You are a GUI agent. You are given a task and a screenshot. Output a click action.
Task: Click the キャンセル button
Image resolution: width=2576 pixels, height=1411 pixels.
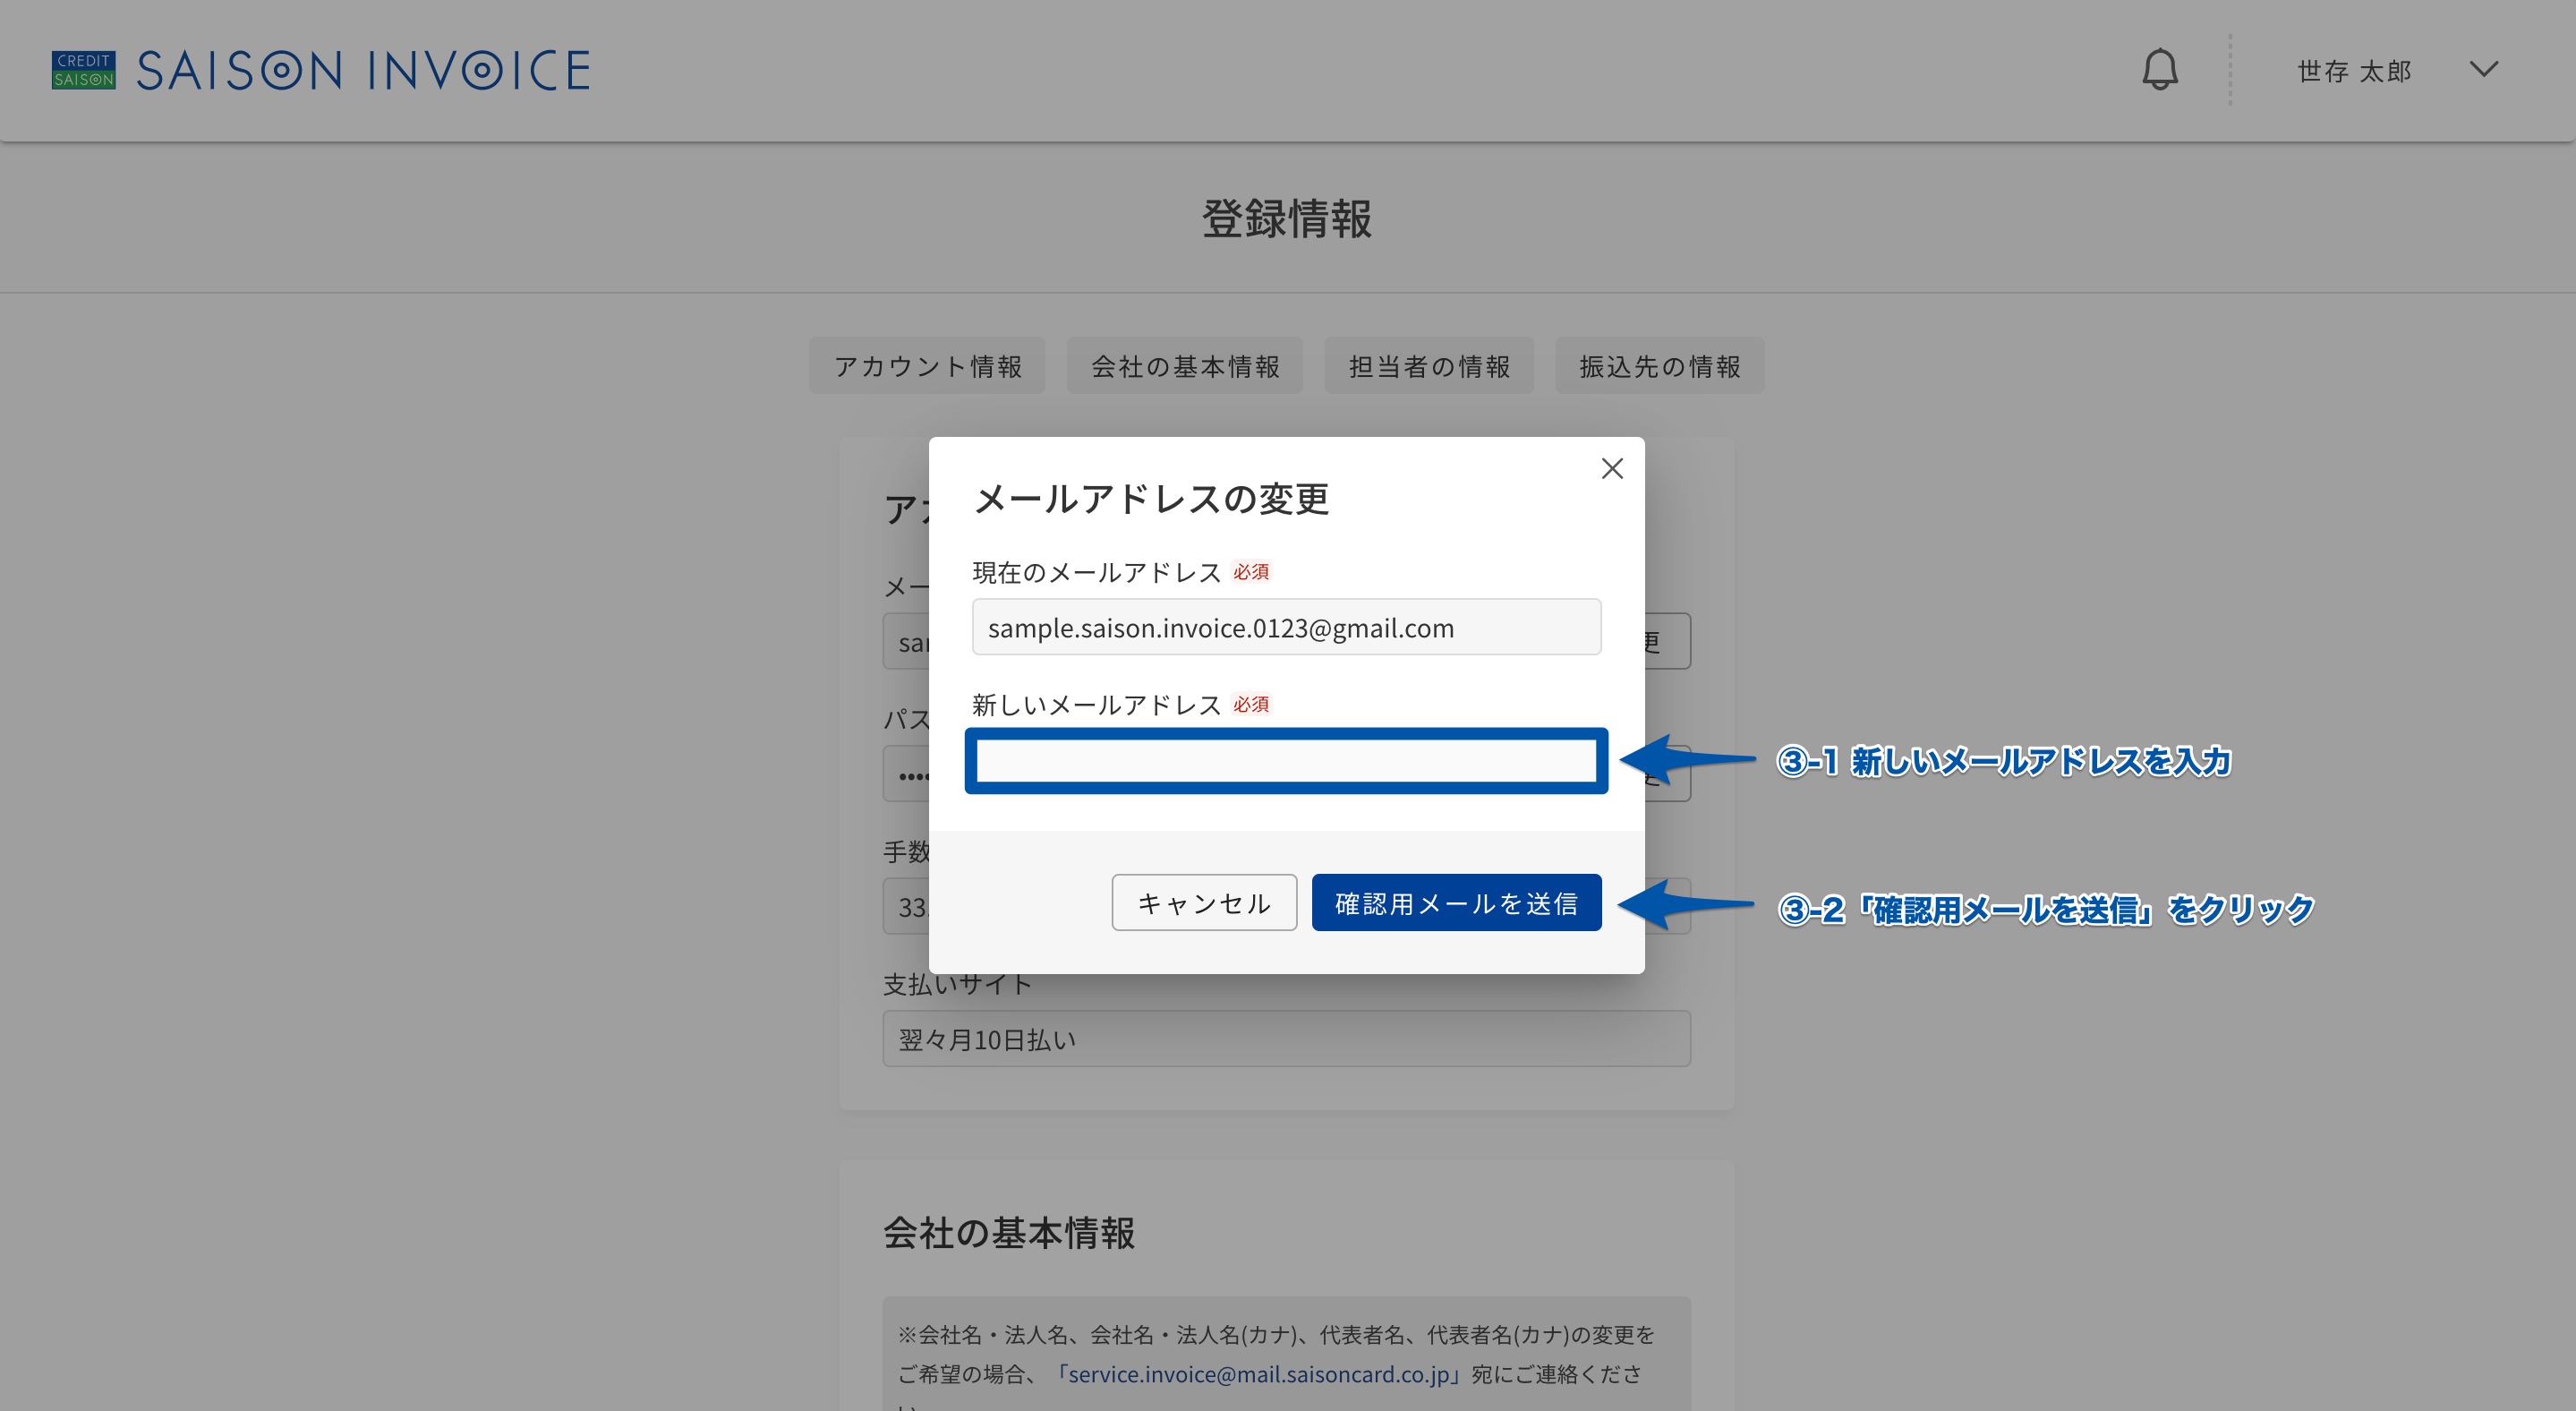click(x=1204, y=903)
